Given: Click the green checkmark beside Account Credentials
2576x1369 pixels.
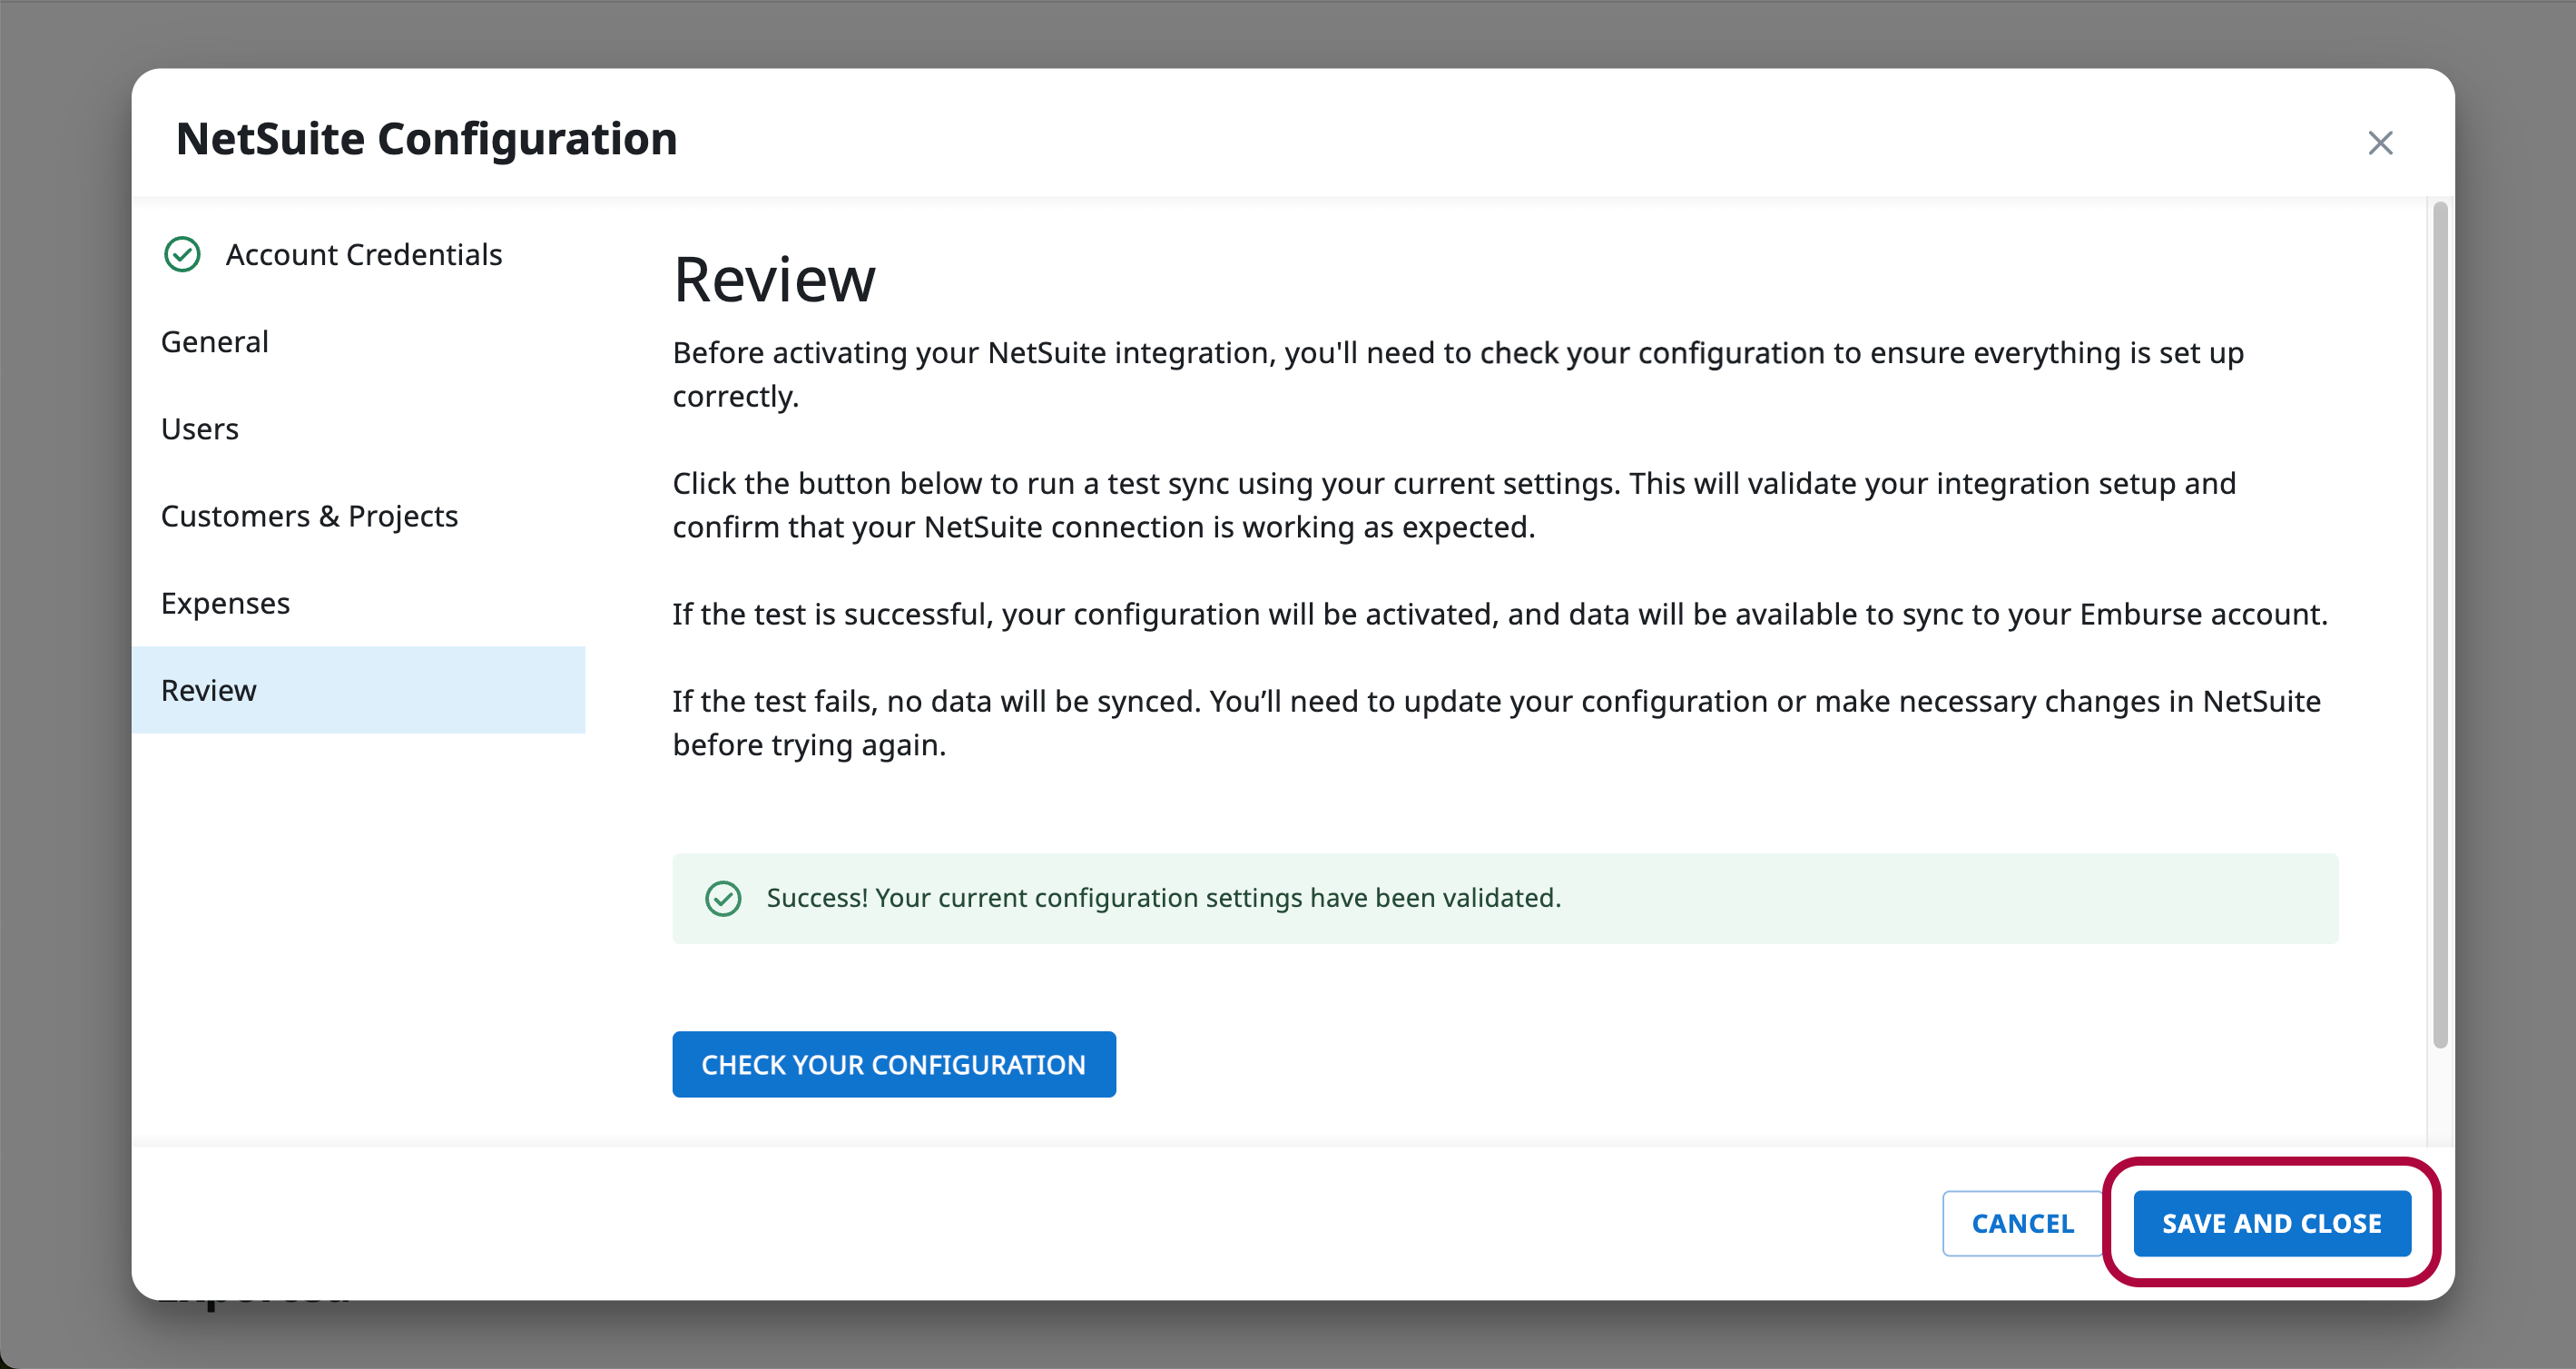Looking at the screenshot, I should click(x=182, y=255).
